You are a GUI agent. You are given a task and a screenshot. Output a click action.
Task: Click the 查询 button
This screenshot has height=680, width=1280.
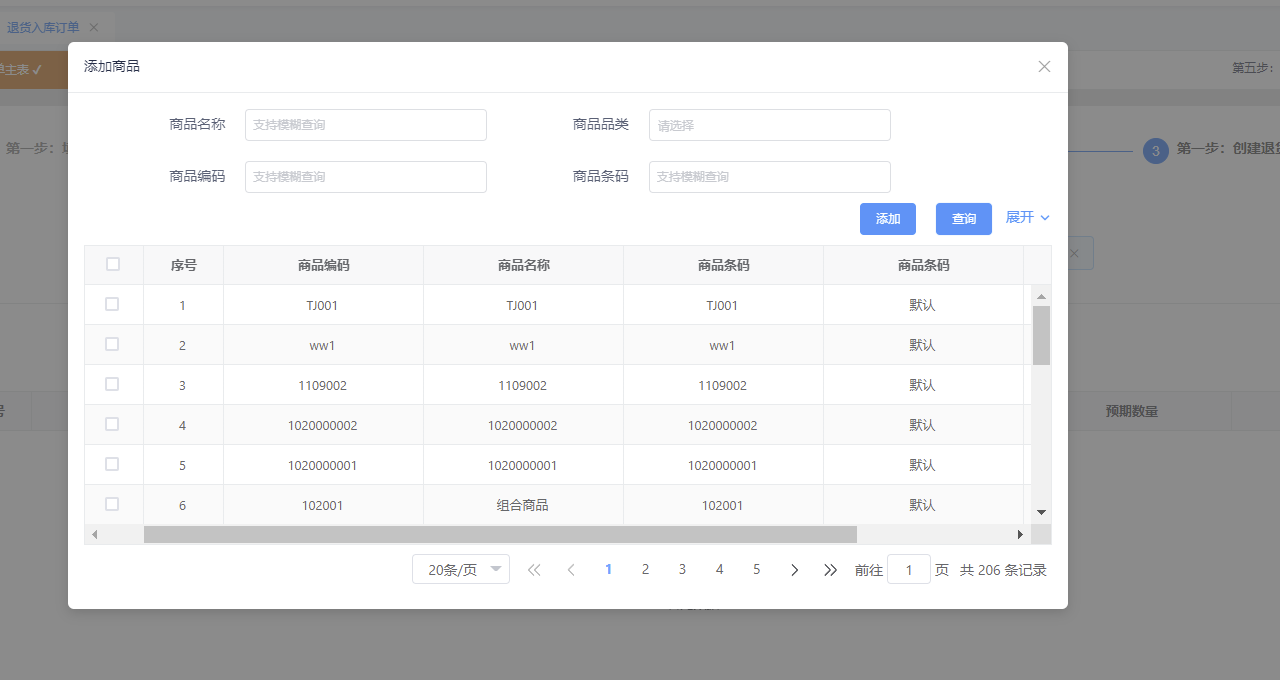pos(964,219)
